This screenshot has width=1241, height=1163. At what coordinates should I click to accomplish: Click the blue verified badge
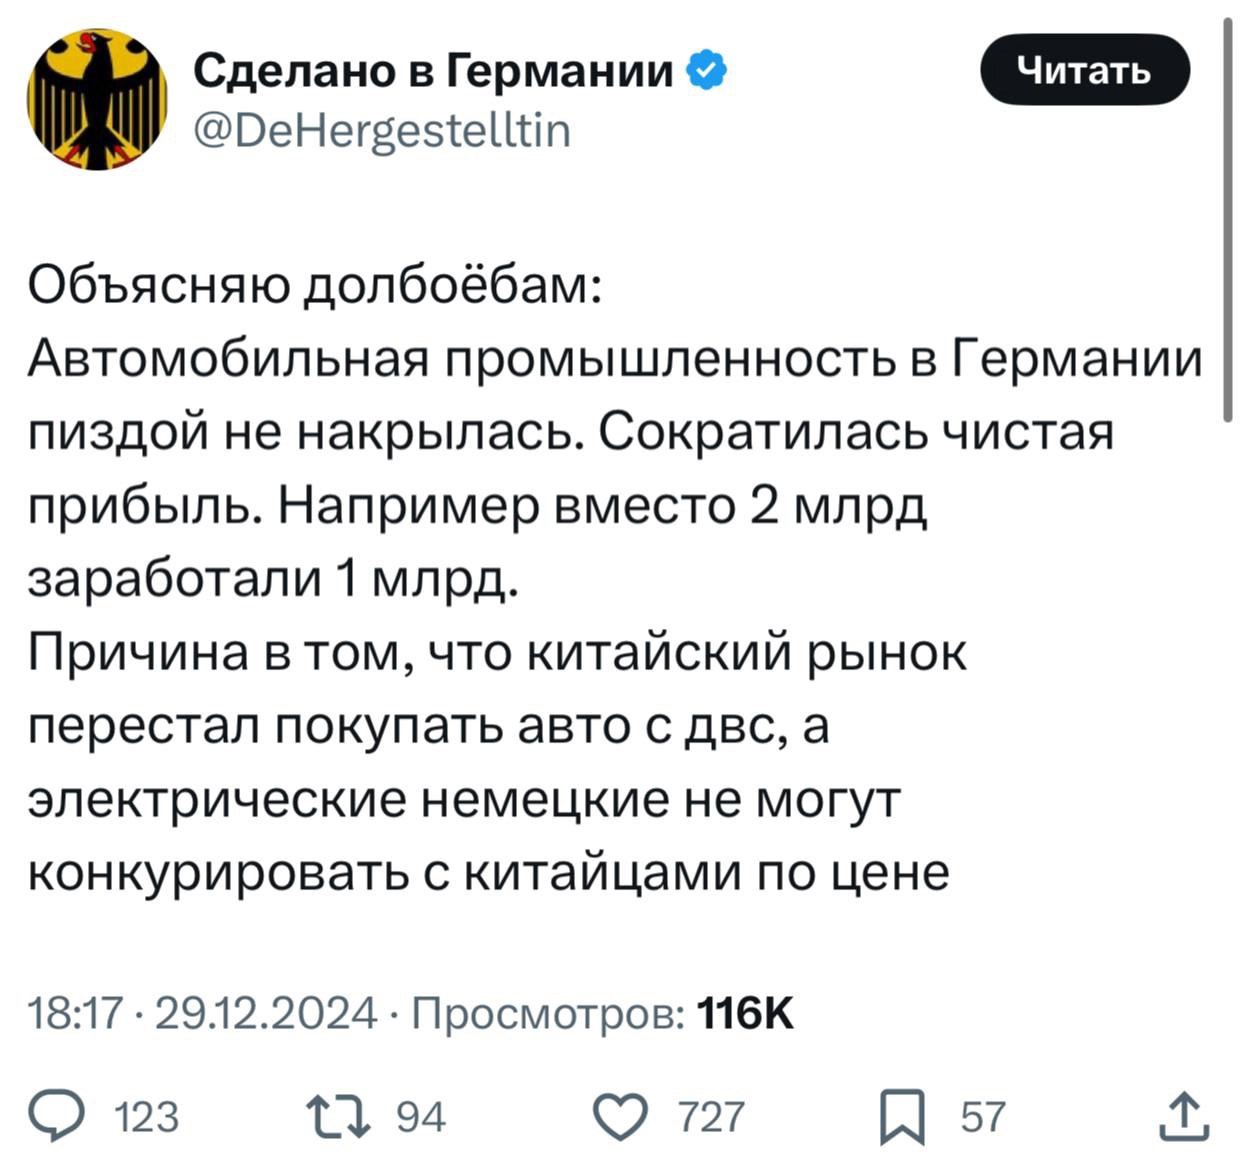706,71
